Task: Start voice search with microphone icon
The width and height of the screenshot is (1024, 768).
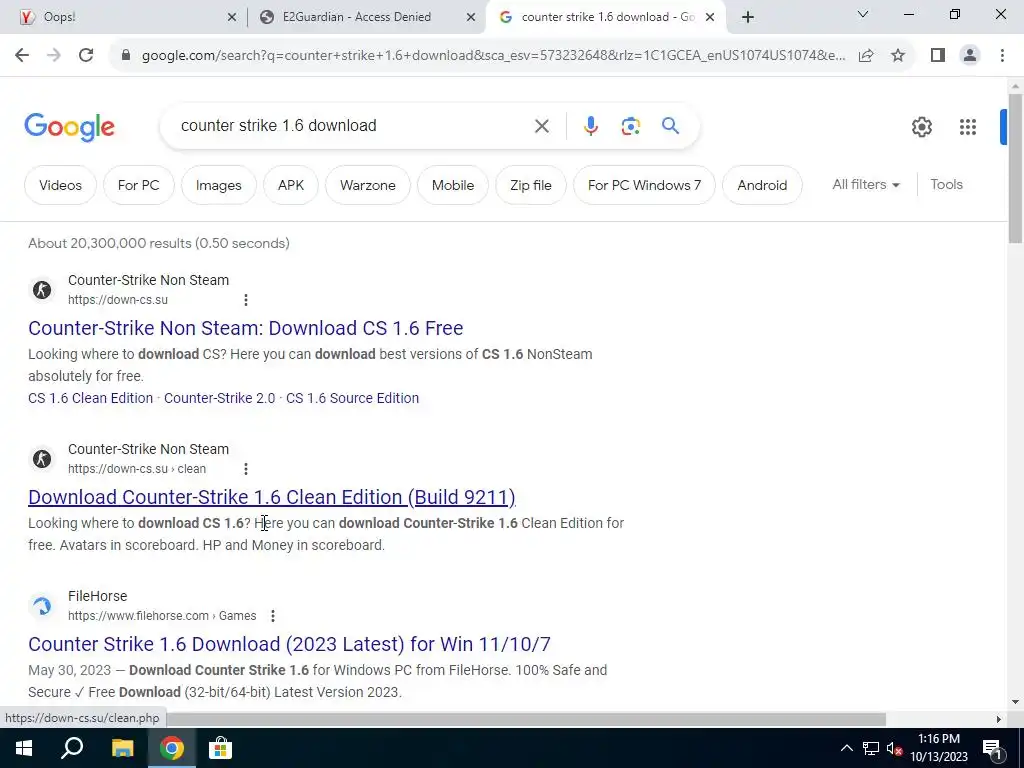Action: pyautogui.click(x=590, y=125)
